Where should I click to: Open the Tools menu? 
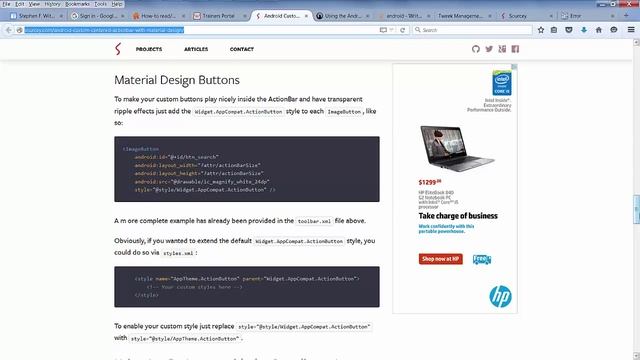point(100,4)
